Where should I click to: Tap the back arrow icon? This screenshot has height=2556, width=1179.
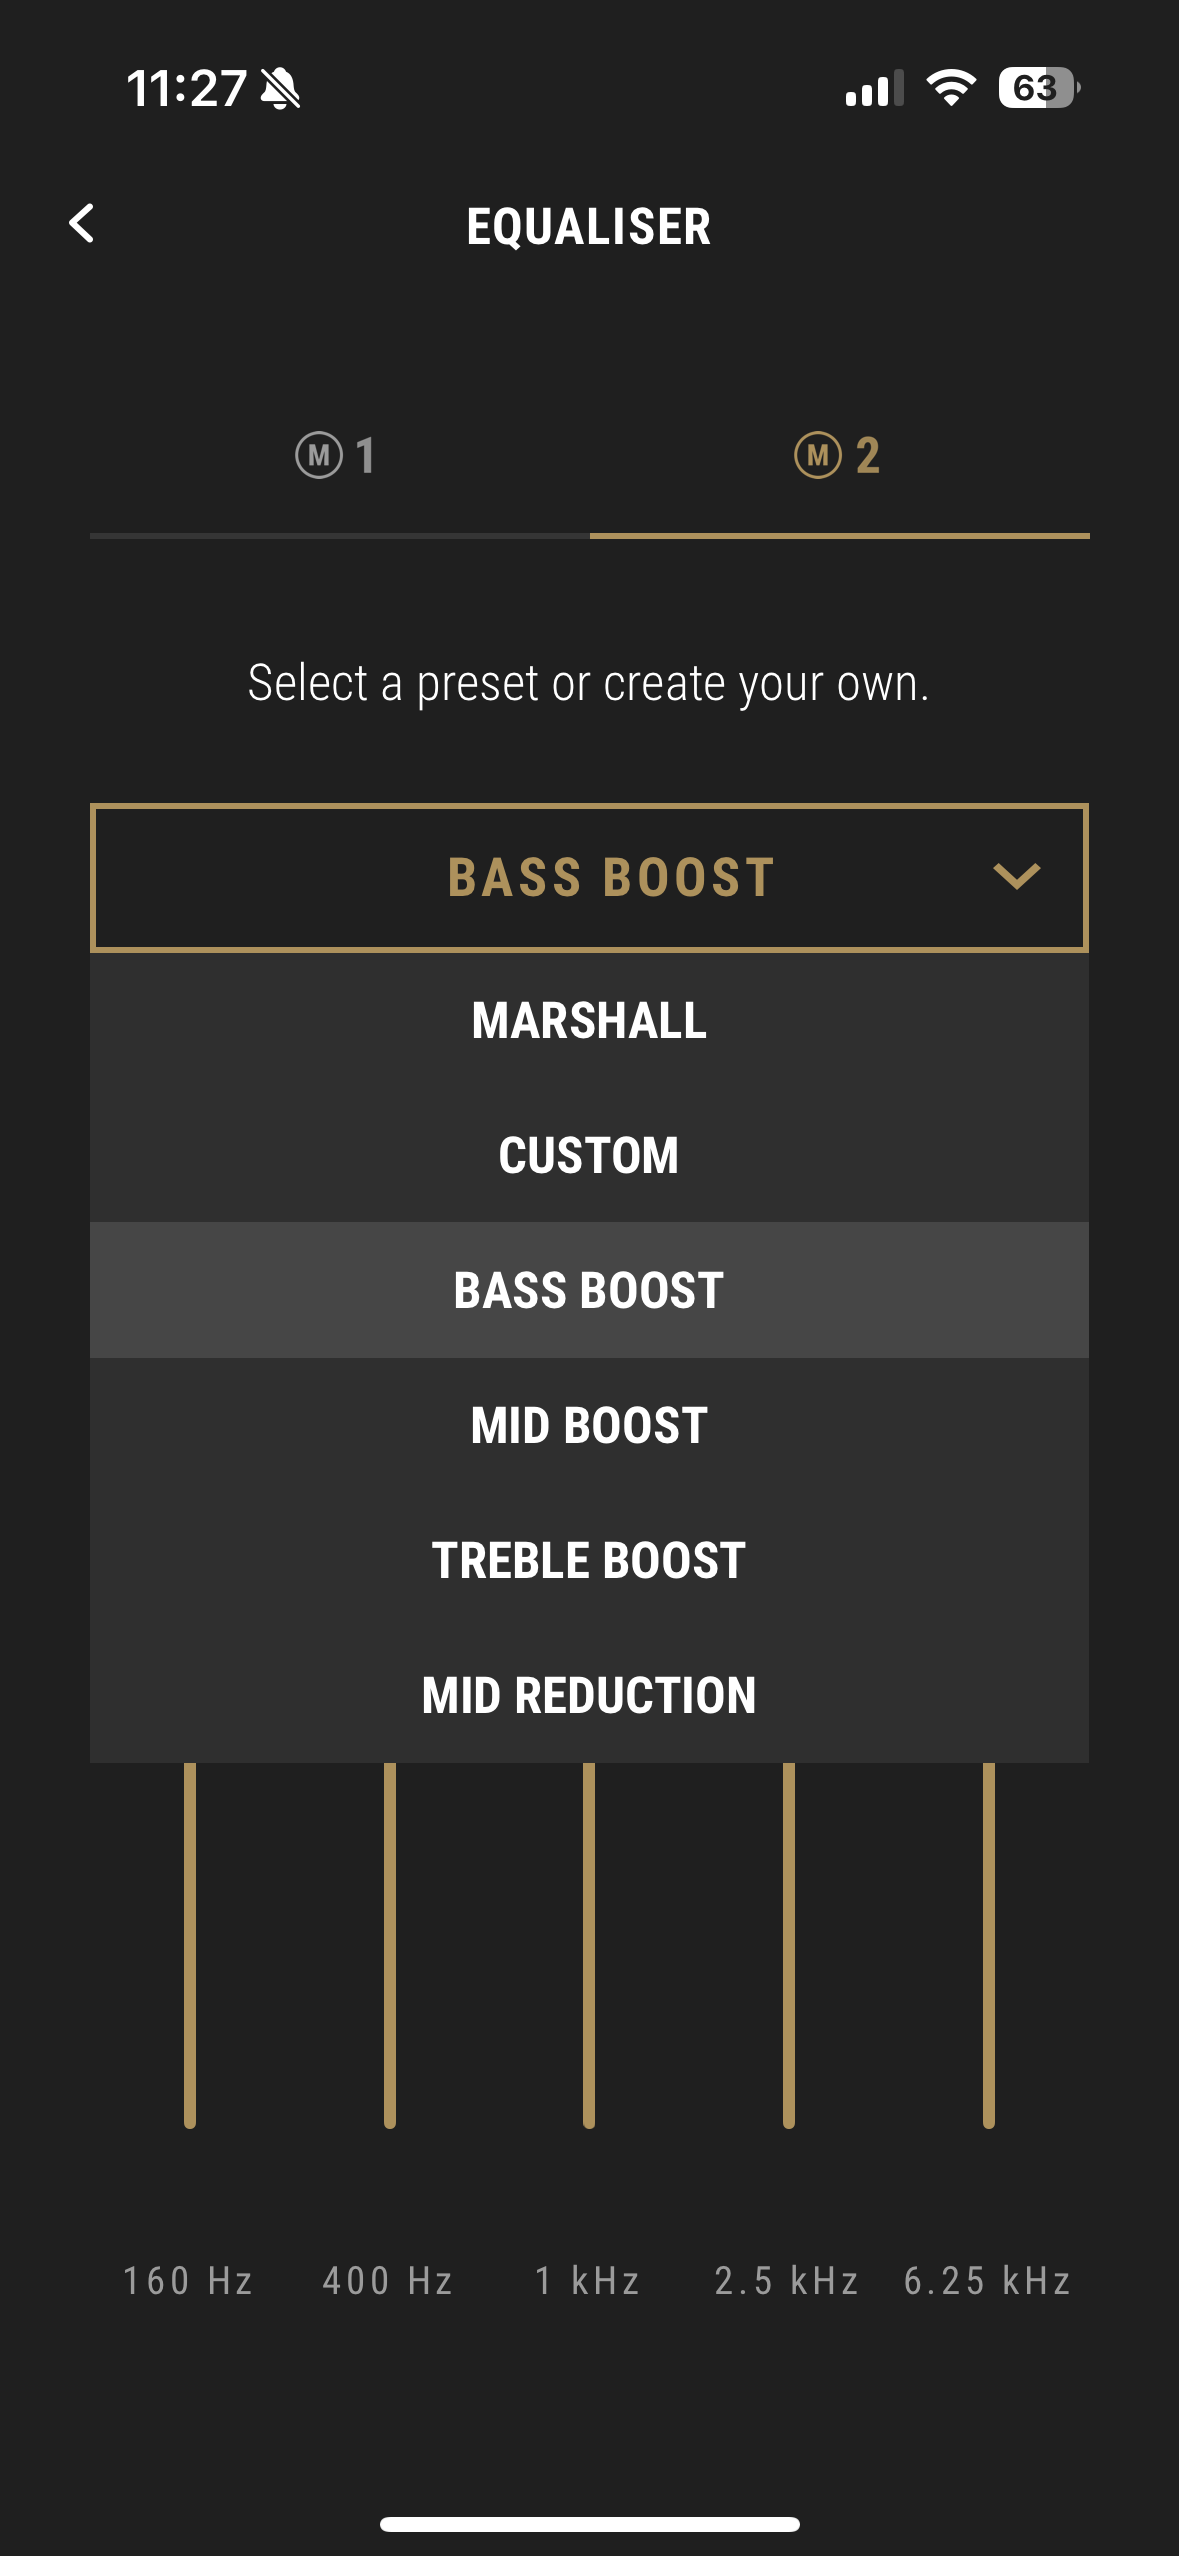tap(82, 224)
